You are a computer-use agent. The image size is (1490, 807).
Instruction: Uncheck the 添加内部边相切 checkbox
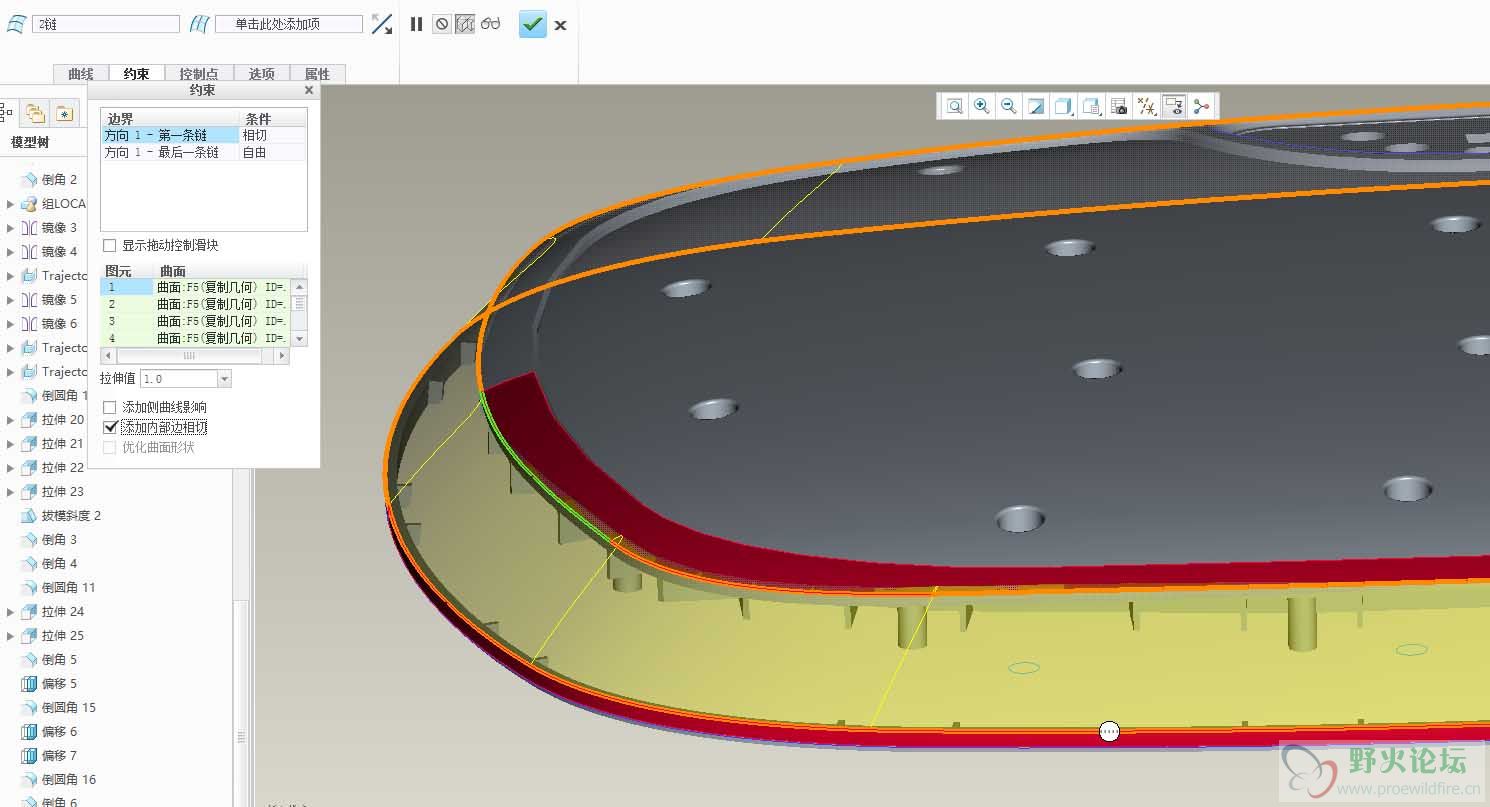click(110, 427)
